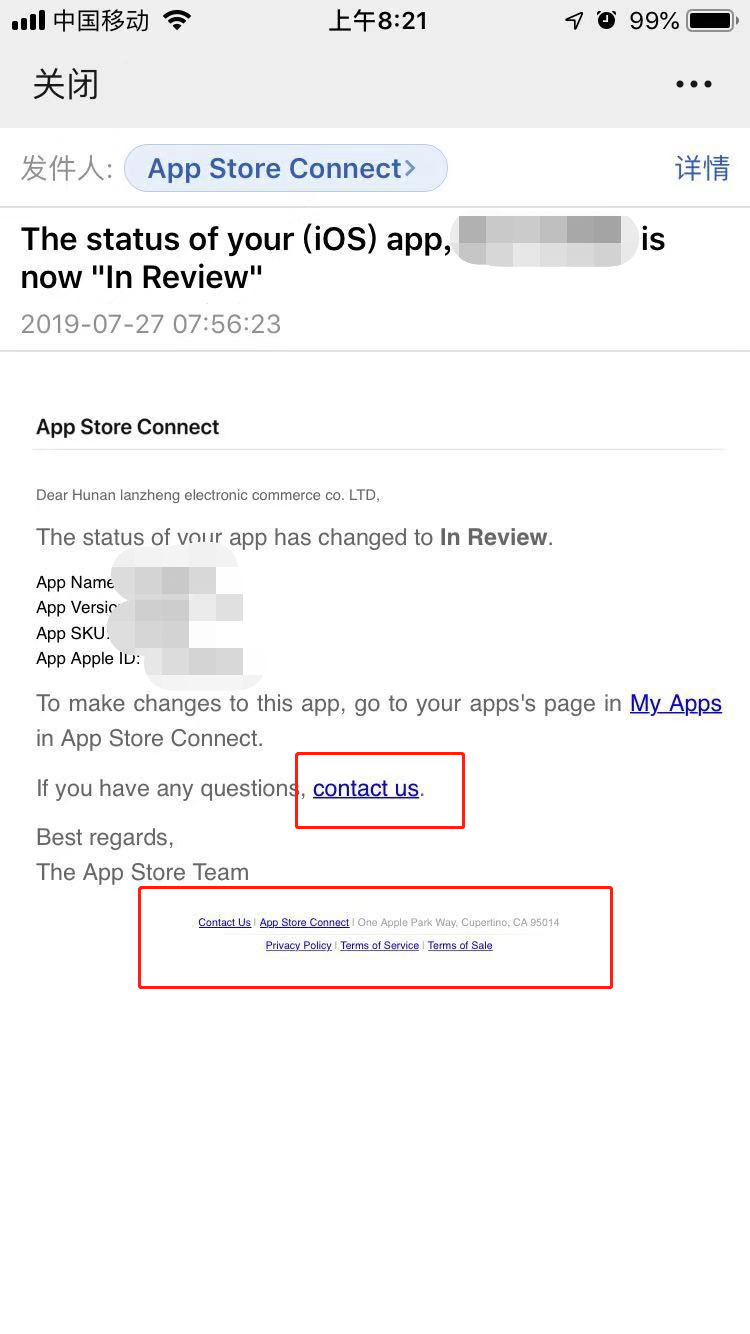Open the My Apps link
Screen dimensions: 750x1334
click(675, 703)
